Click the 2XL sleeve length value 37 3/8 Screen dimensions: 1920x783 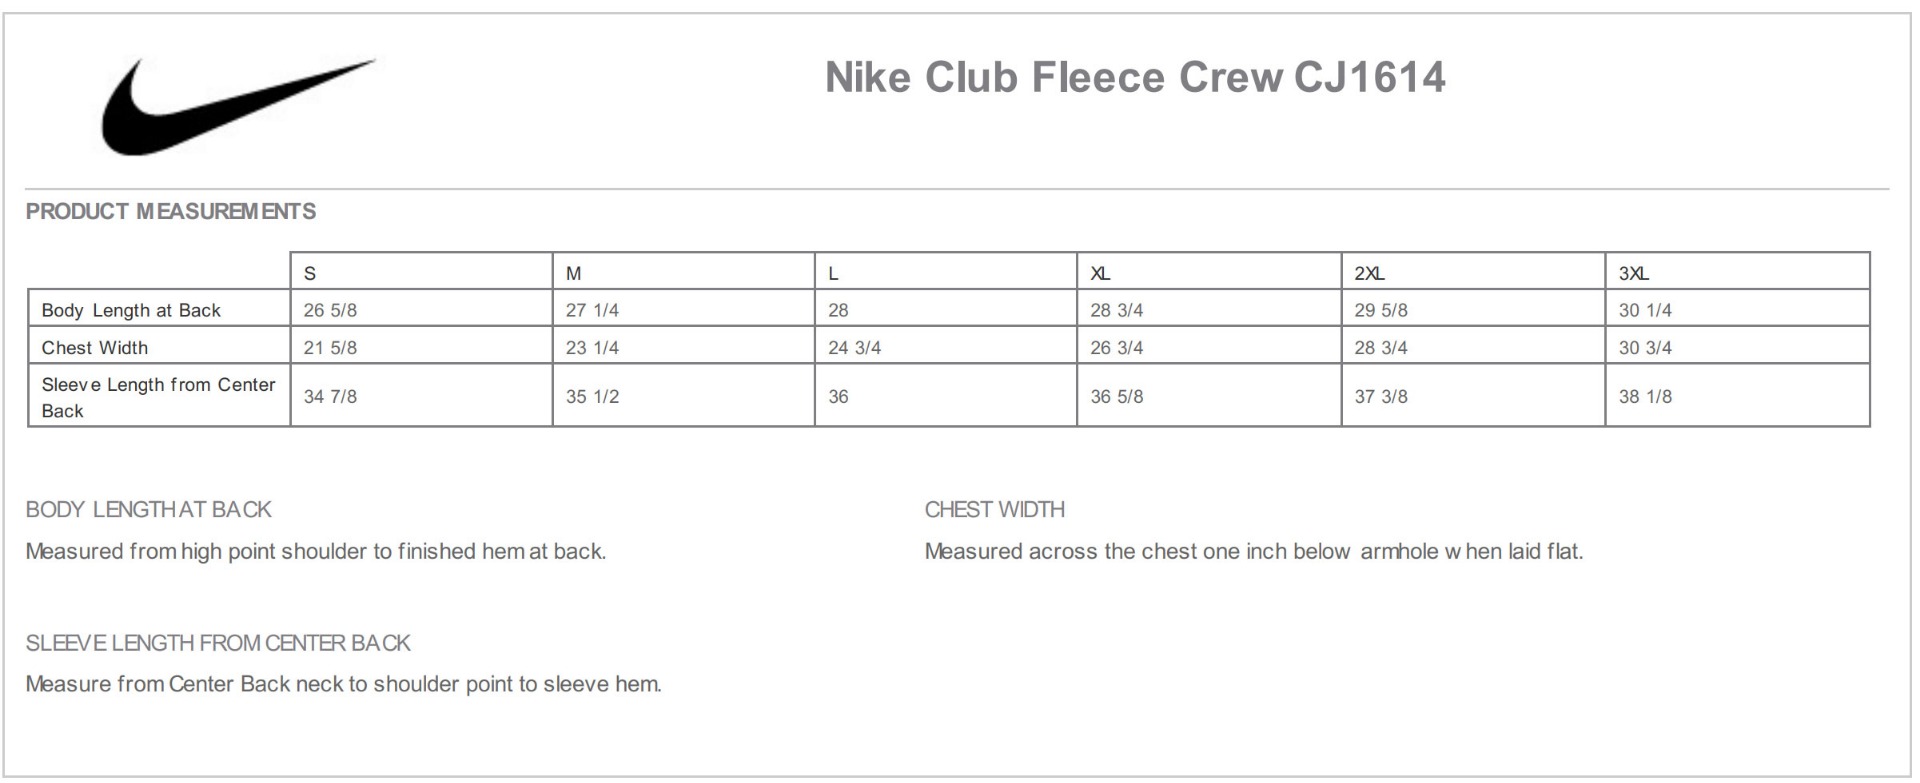coord(1380,397)
